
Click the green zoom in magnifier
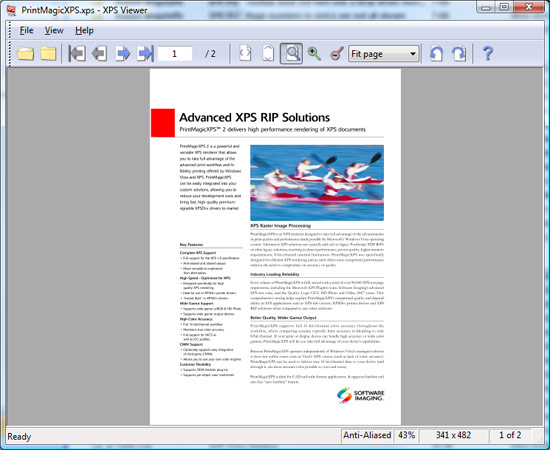314,53
